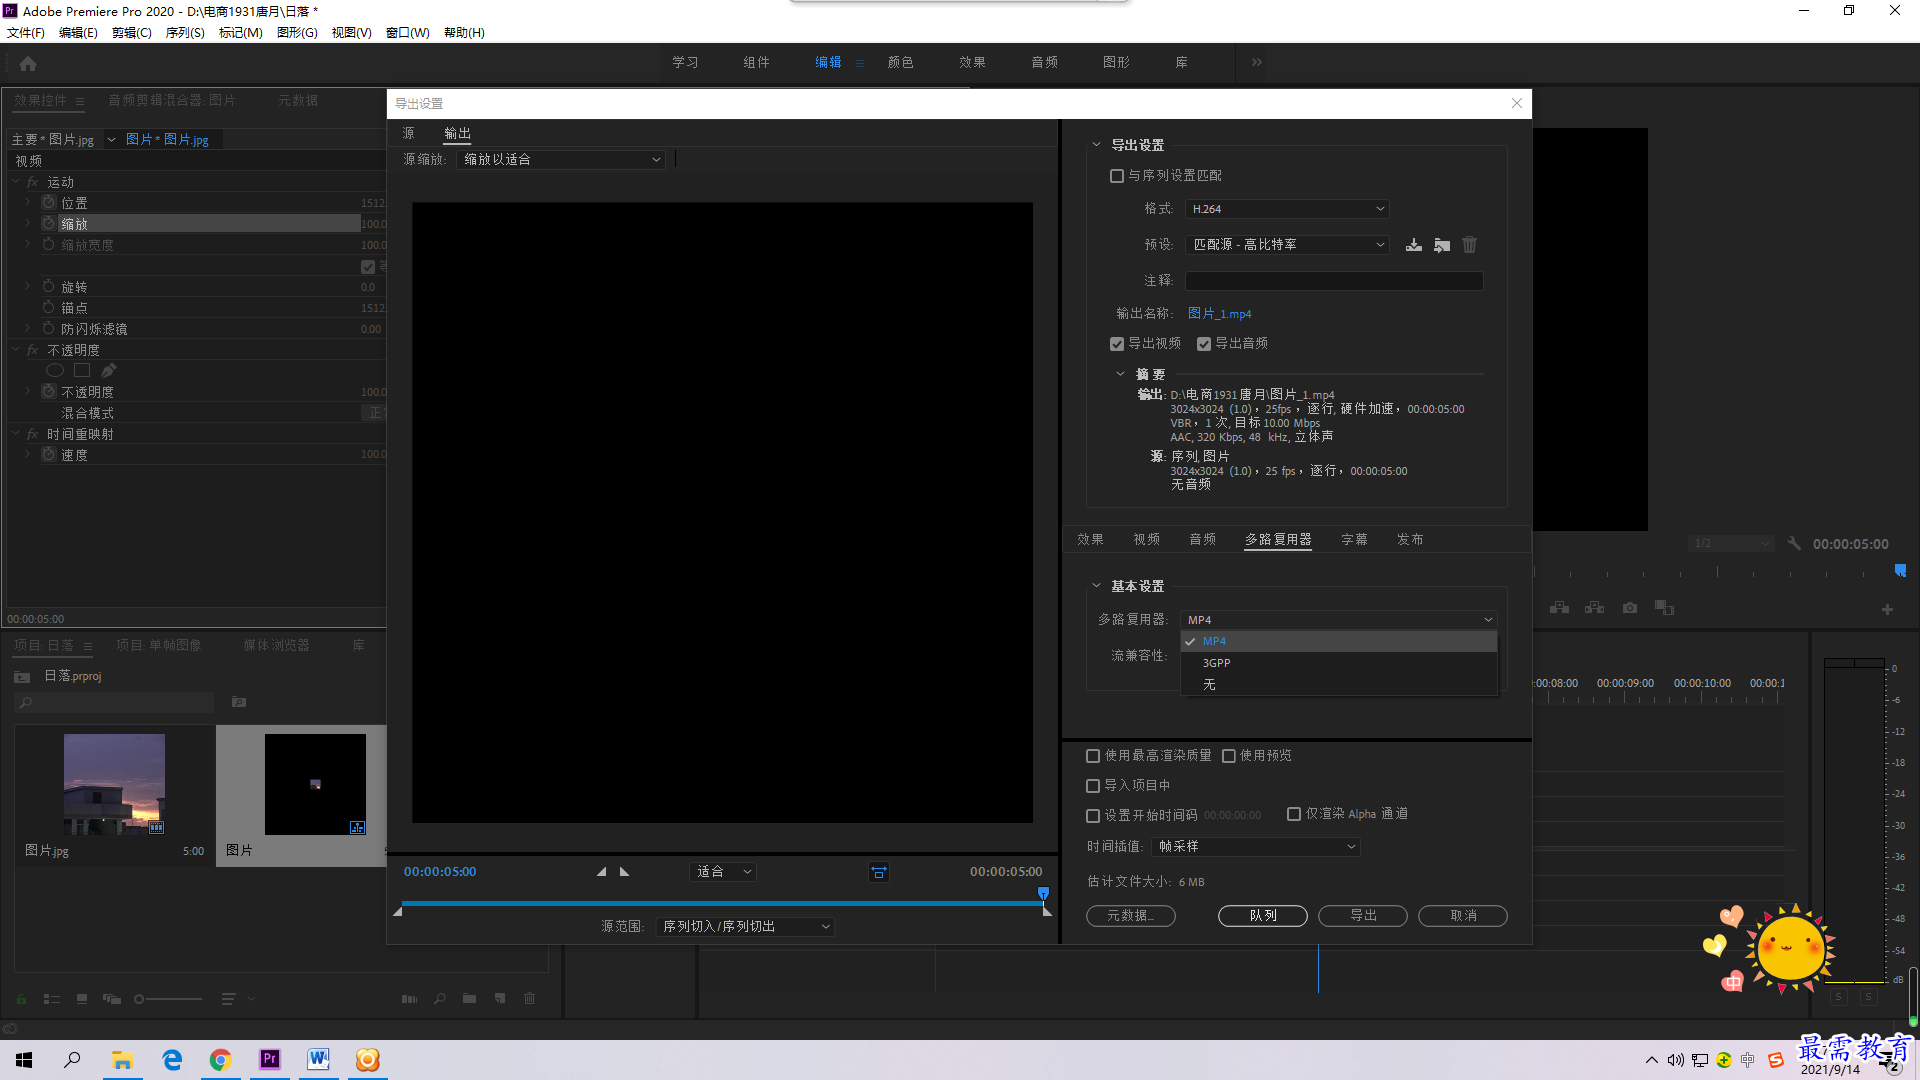This screenshot has height=1080, width=1920.
Task: Open the preview zoom fit dropdown
Action: point(723,872)
